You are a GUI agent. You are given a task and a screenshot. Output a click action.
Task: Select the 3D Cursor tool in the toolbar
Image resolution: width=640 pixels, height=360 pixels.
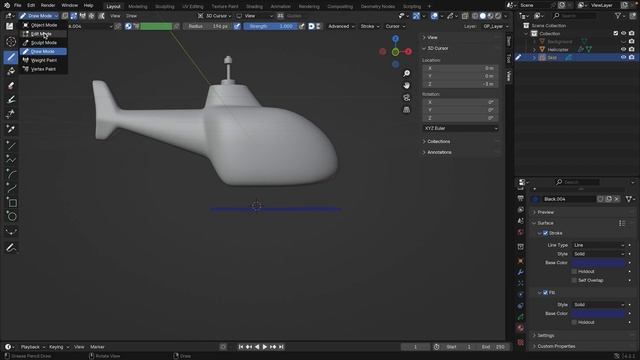pyautogui.click(x=11, y=42)
